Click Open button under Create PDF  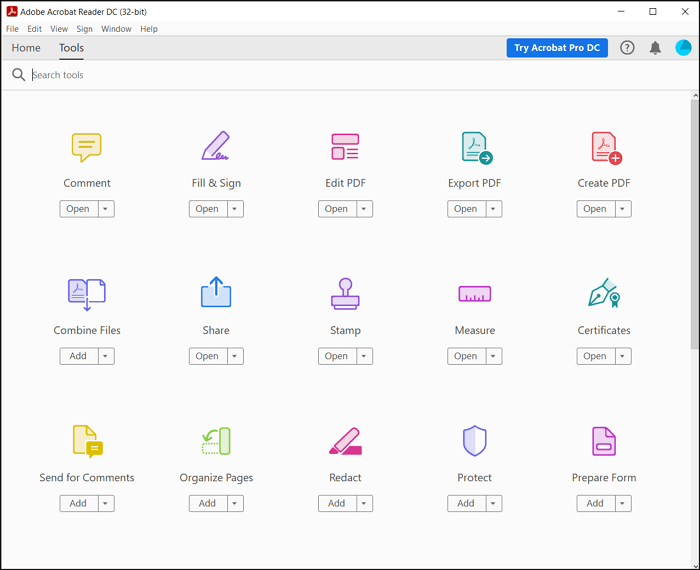(x=596, y=209)
